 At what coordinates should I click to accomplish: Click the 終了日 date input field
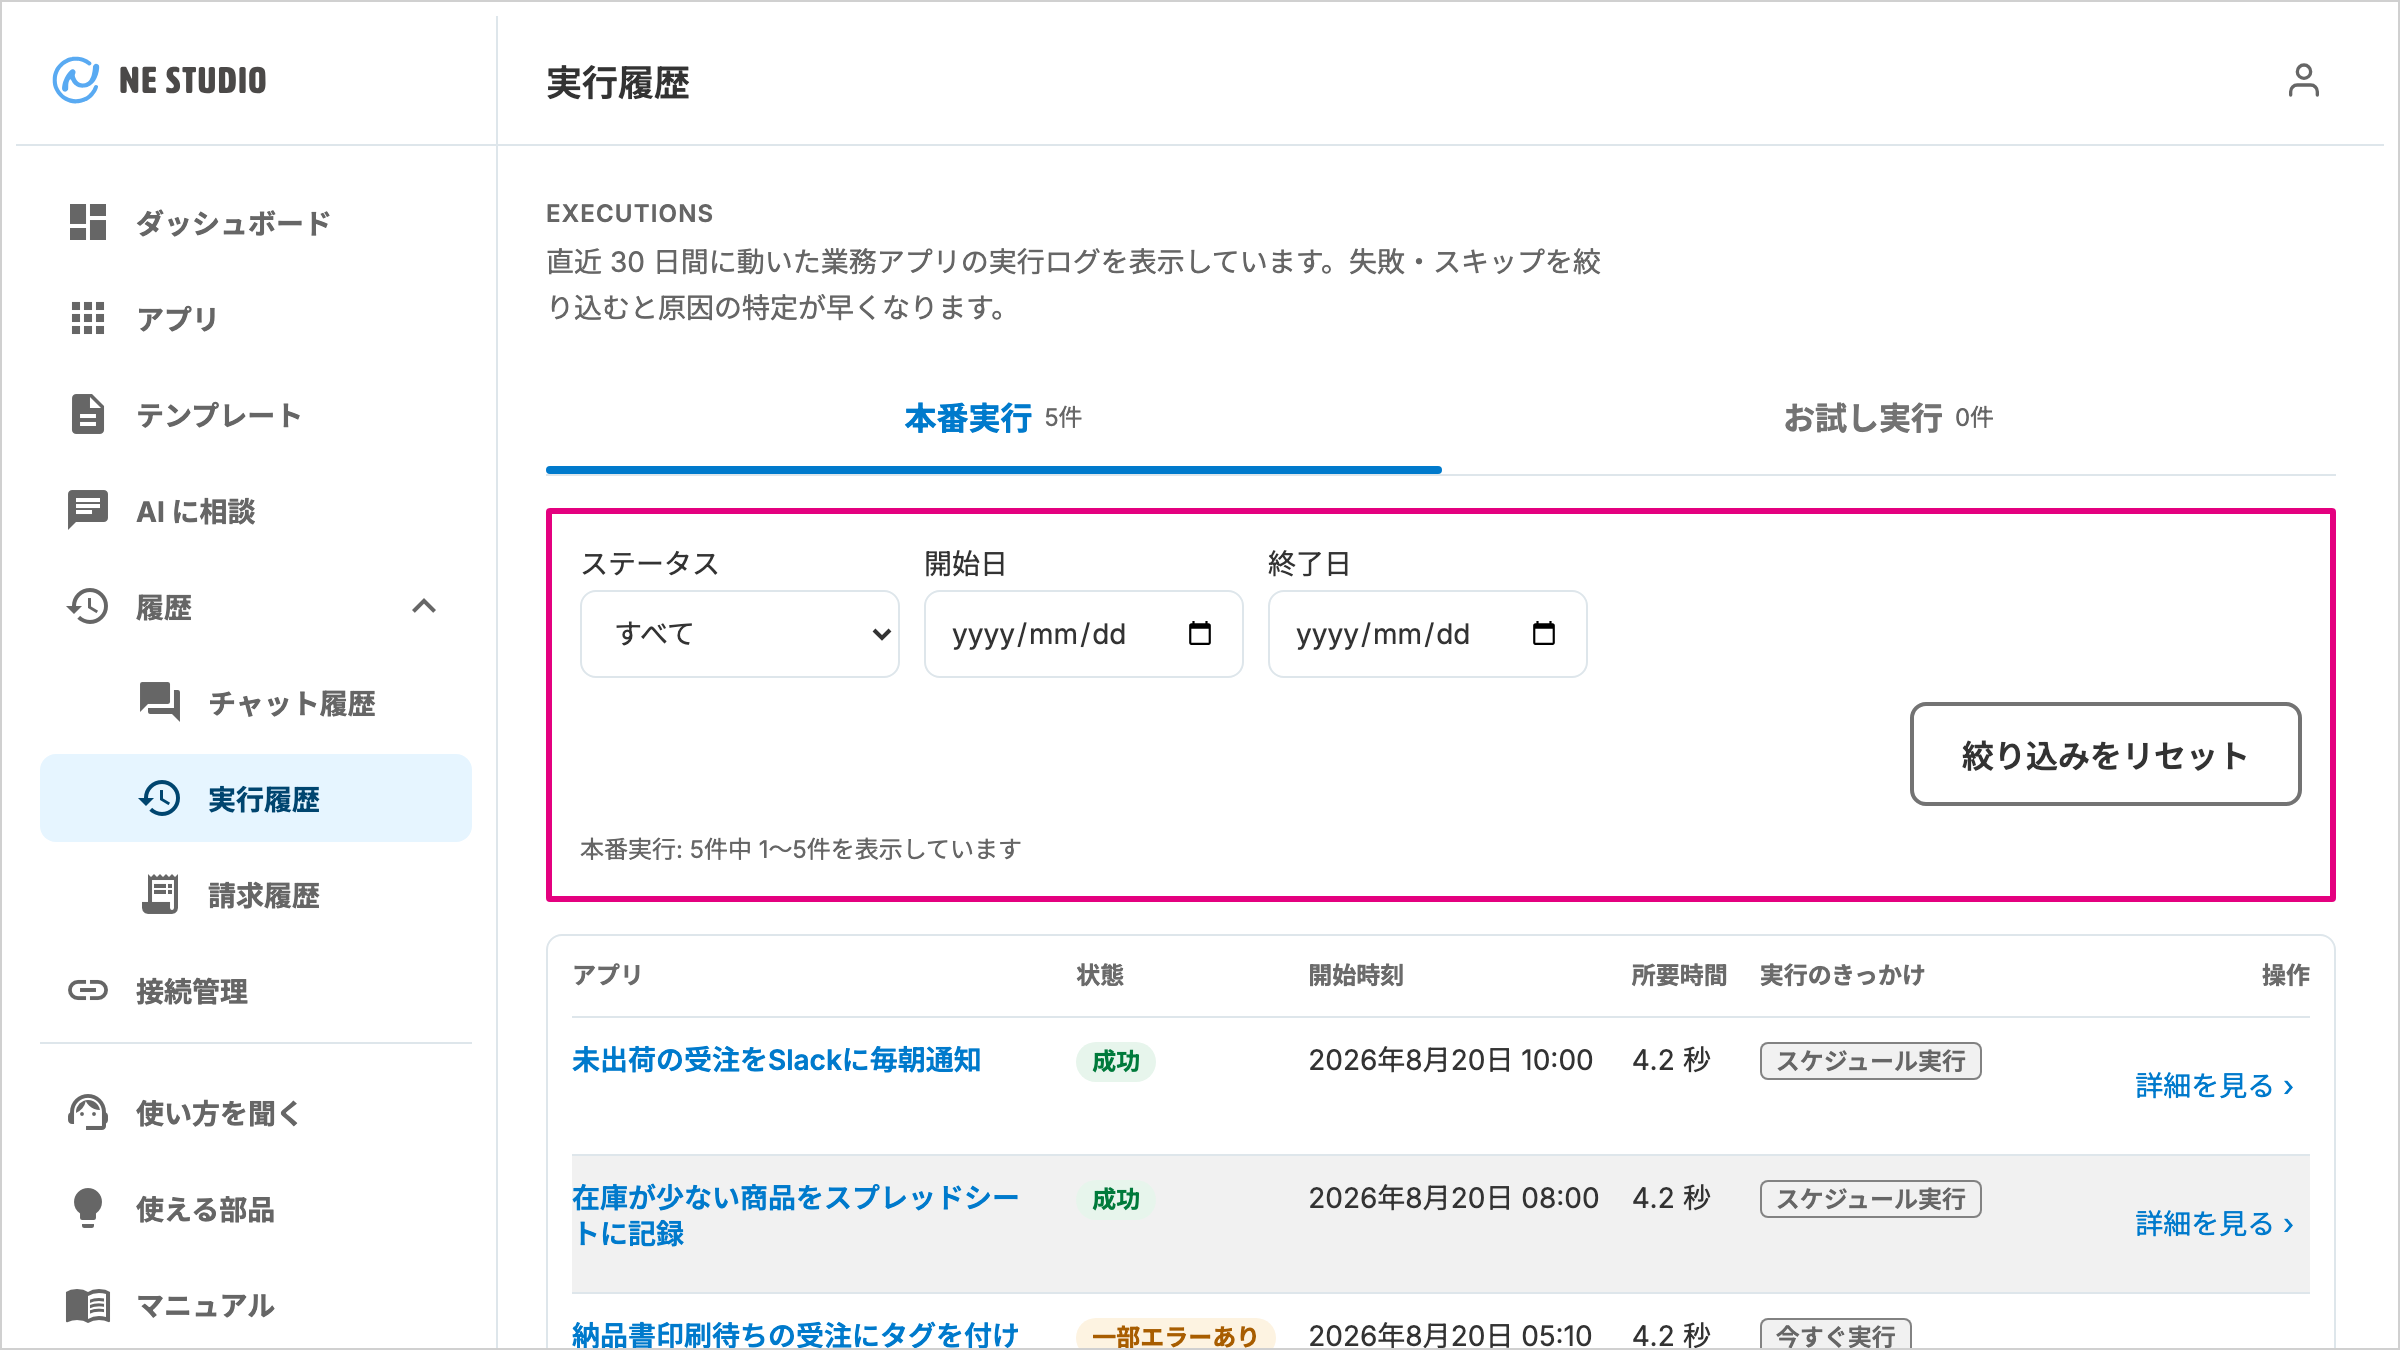point(1428,634)
